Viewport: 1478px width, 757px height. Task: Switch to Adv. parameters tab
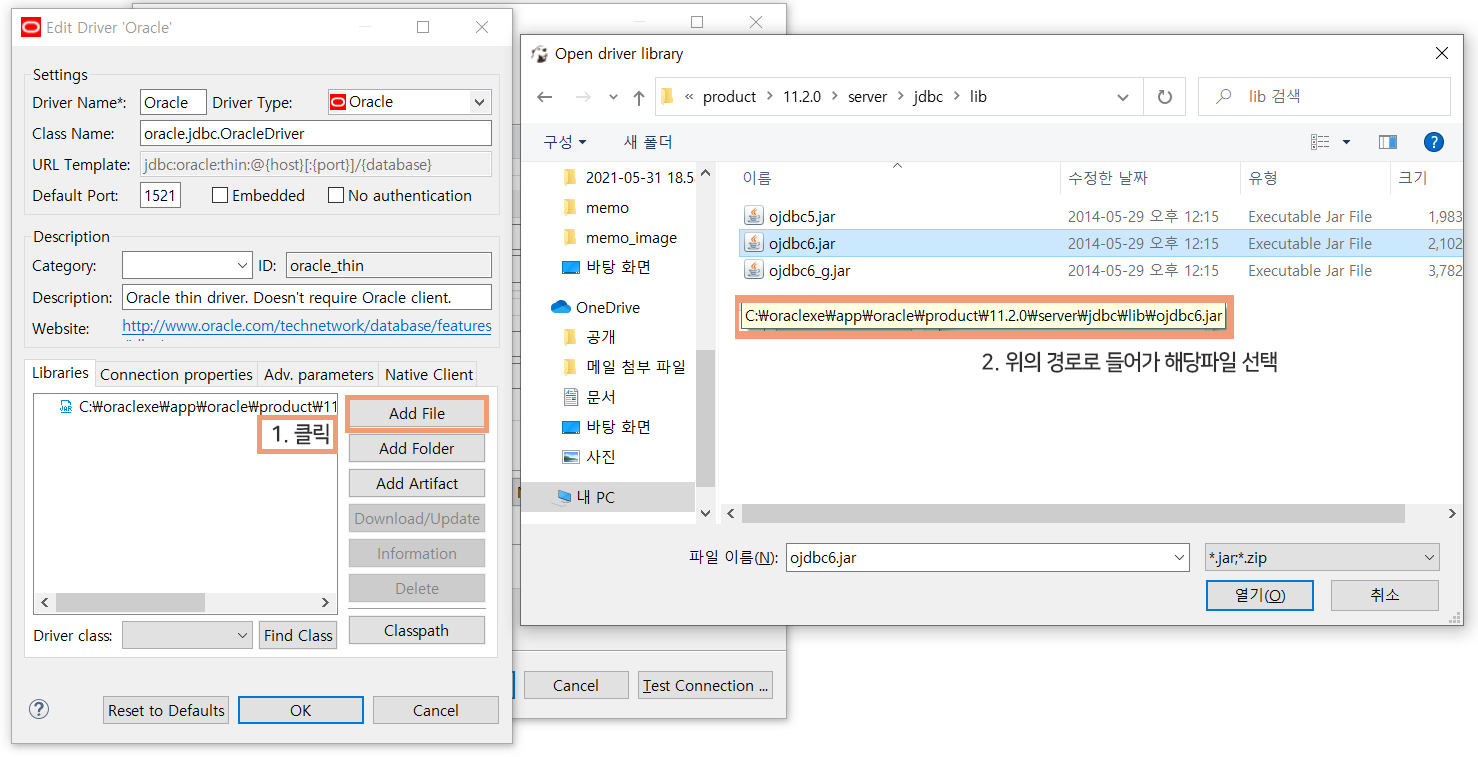[319, 374]
